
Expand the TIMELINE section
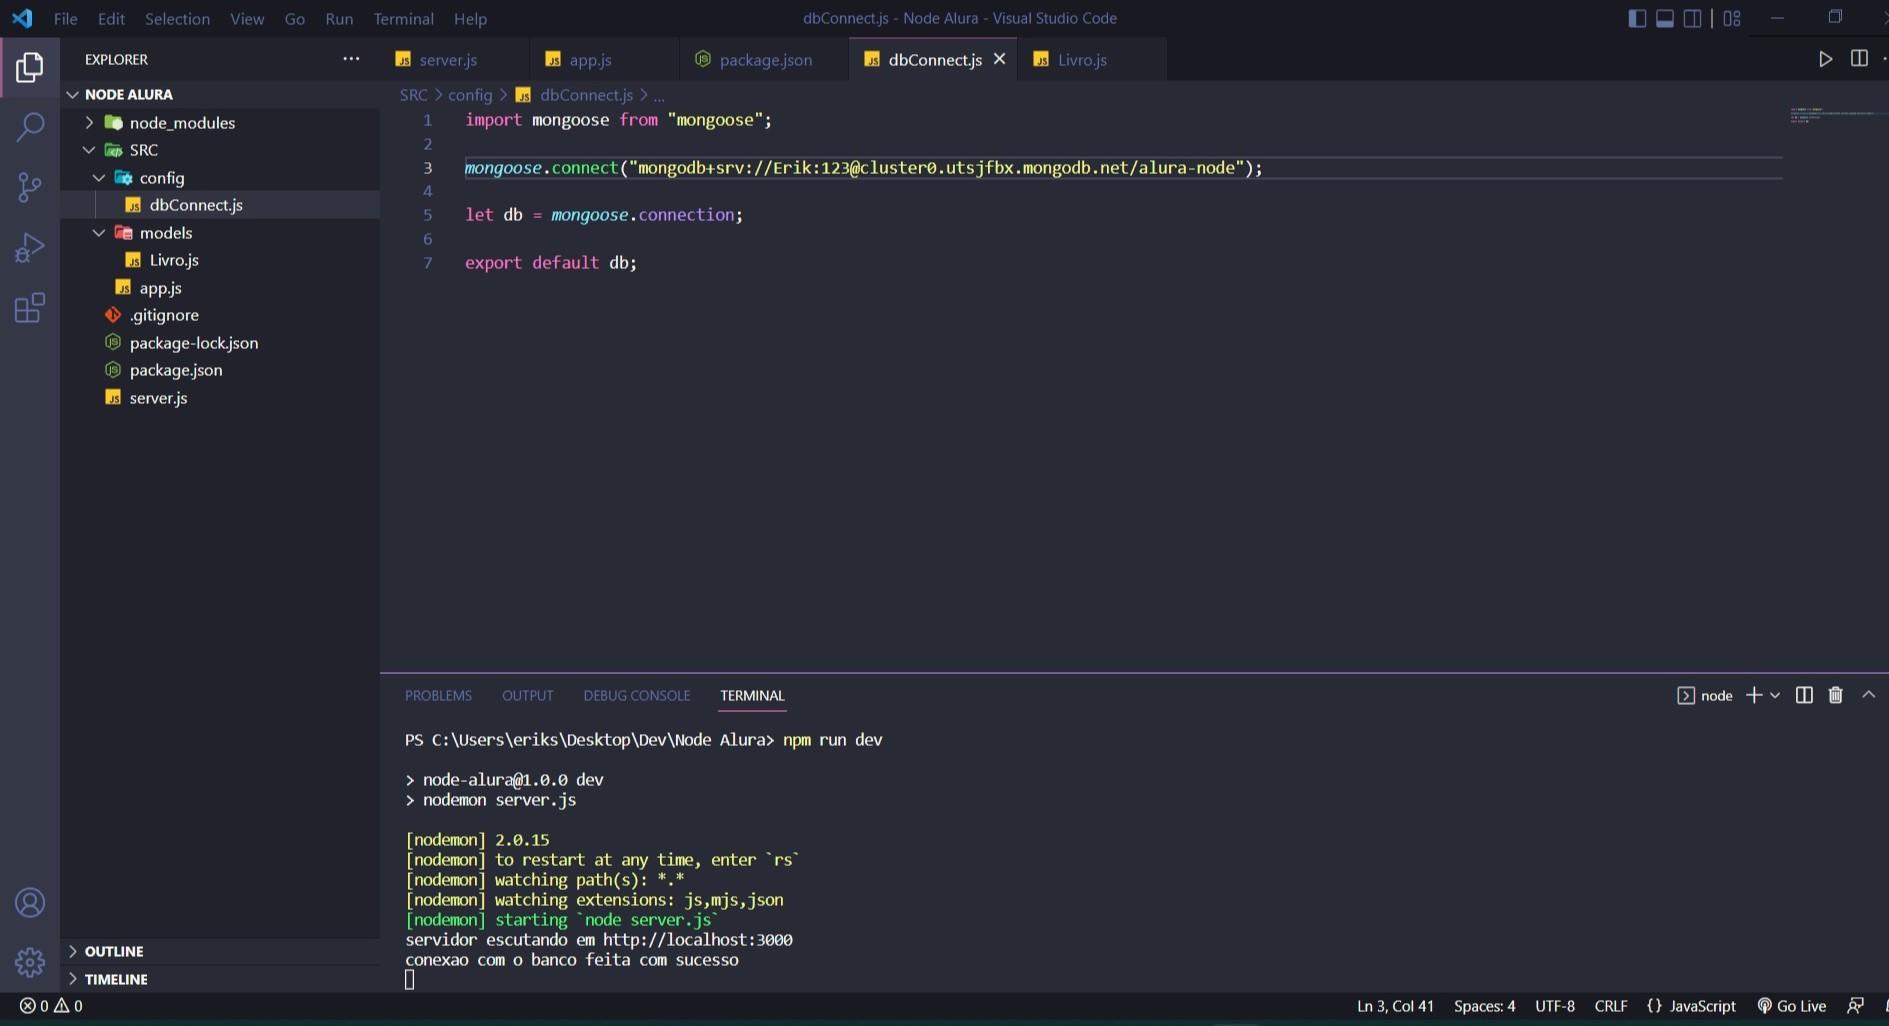[220, 979]
